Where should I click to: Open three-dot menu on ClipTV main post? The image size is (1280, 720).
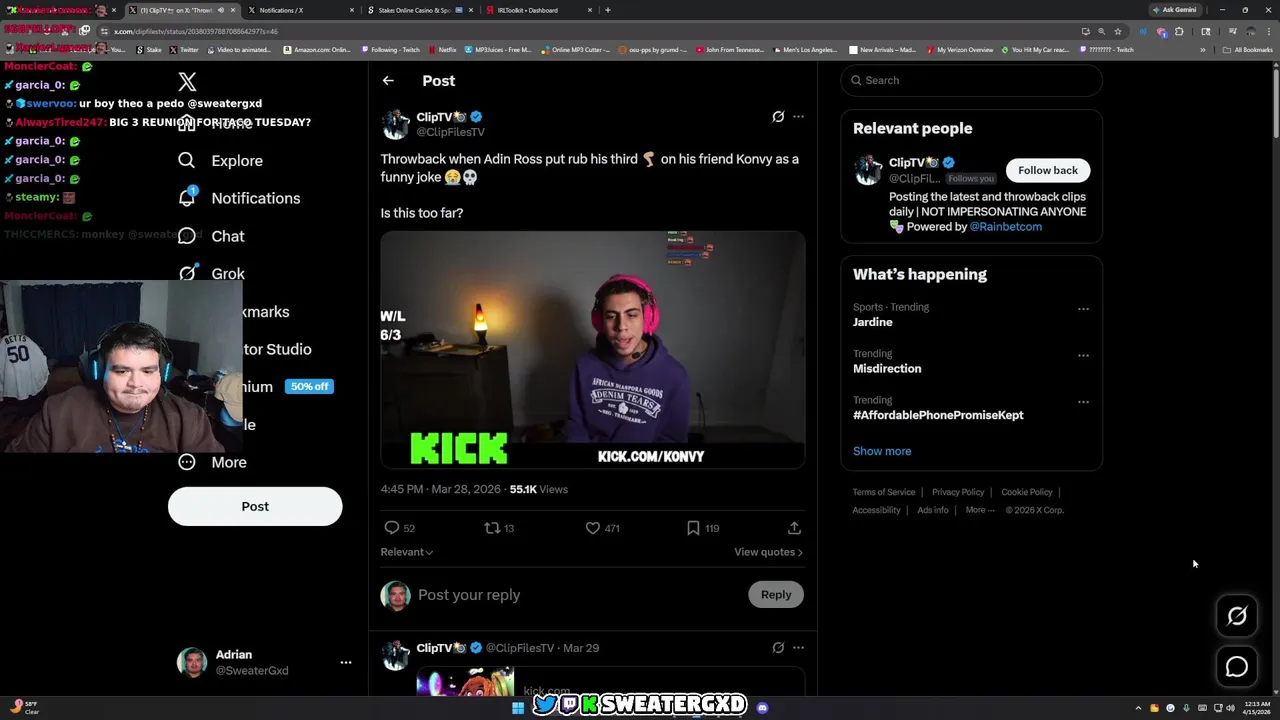pos(798,117)
